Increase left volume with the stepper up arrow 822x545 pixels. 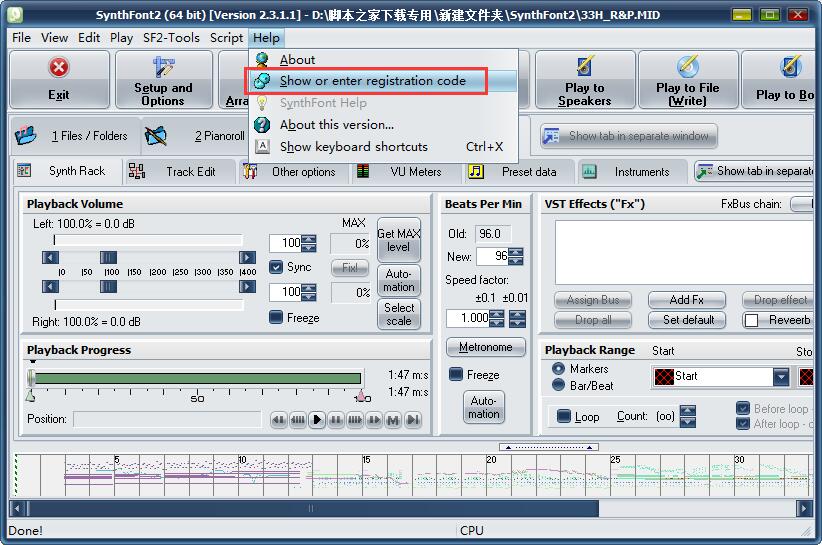coord(309,239)
